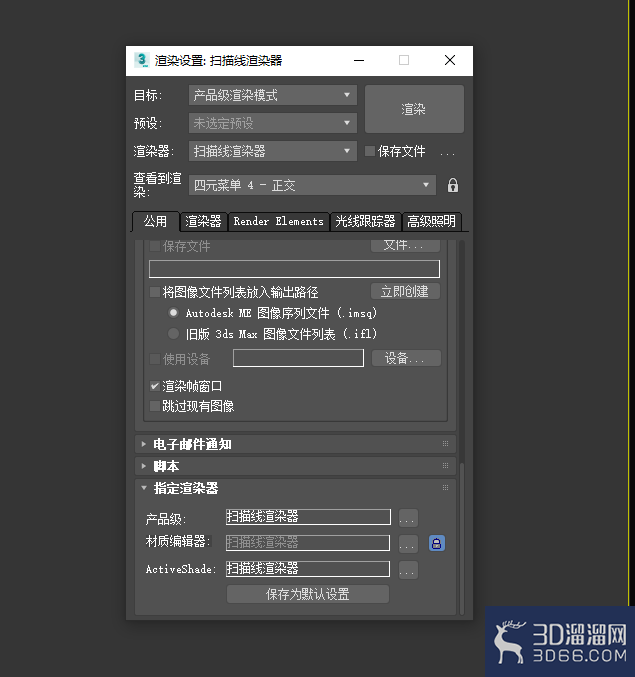Click drag grip icon on 脚本 rollout

pyautogui.click(x=445, y=465)
